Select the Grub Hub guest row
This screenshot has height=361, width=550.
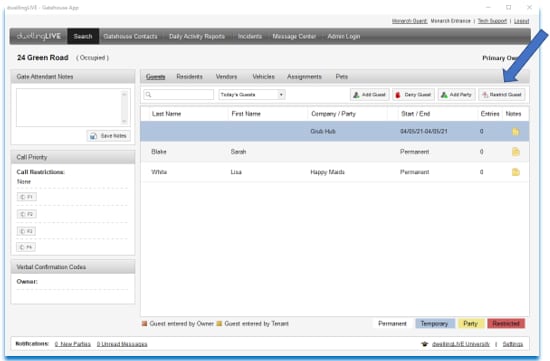pyautogui.click(x=335, y=132)
